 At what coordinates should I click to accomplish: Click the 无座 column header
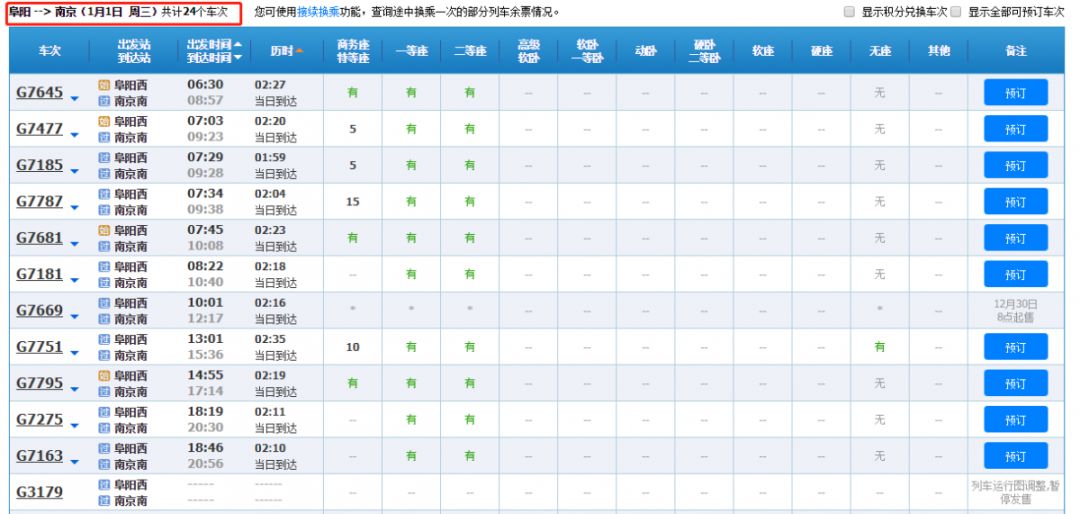click(x=880, y=51)
